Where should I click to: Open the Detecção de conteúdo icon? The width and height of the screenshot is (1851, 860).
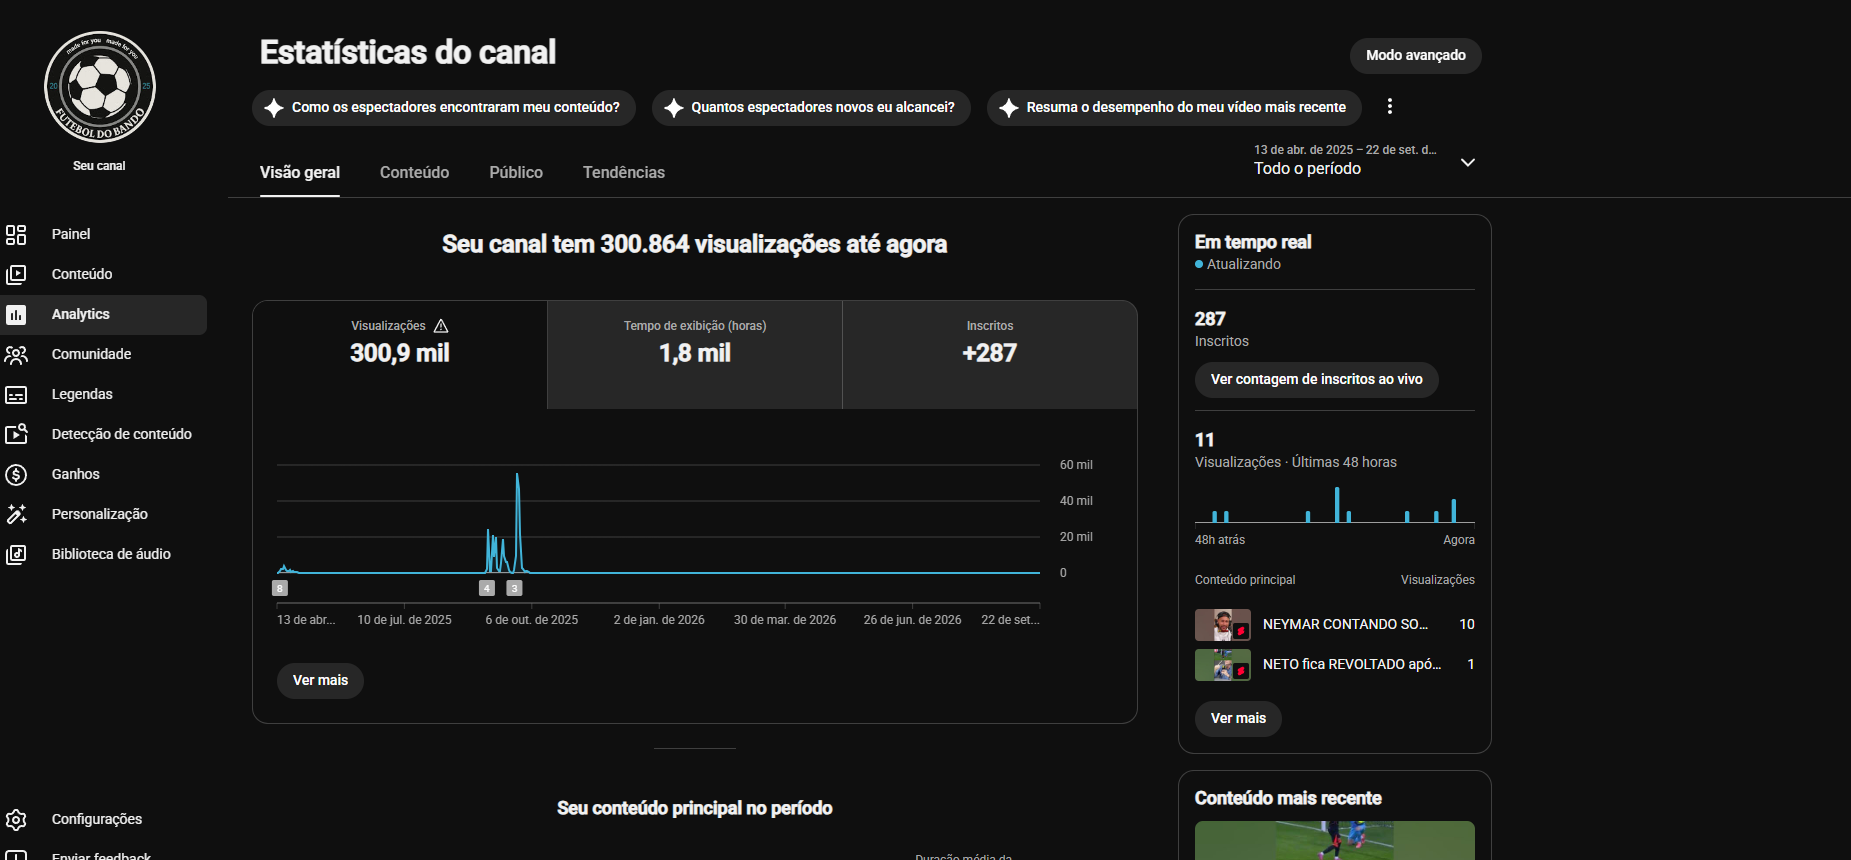point(16,434)
